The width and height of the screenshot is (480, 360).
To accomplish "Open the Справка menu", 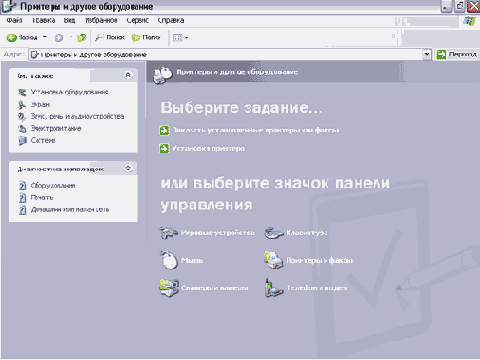I will (x=171, y=20).
